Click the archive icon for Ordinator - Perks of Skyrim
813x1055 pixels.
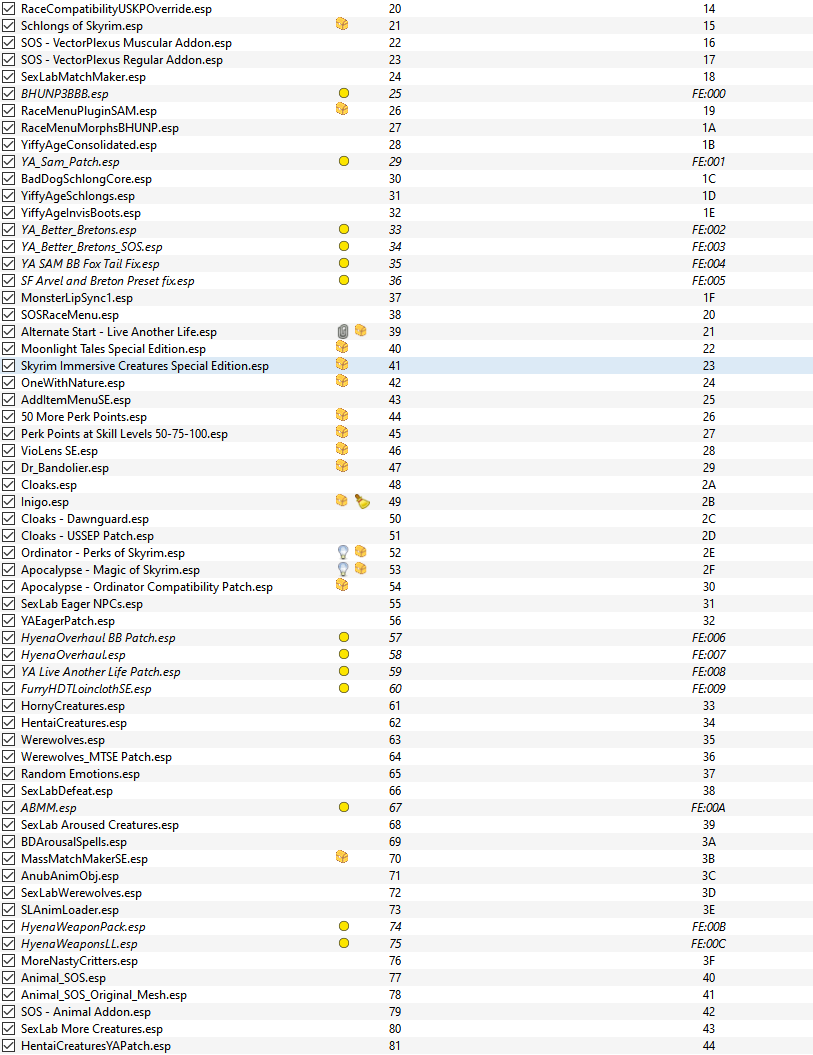pyautogui.click(x=361, y=552)
